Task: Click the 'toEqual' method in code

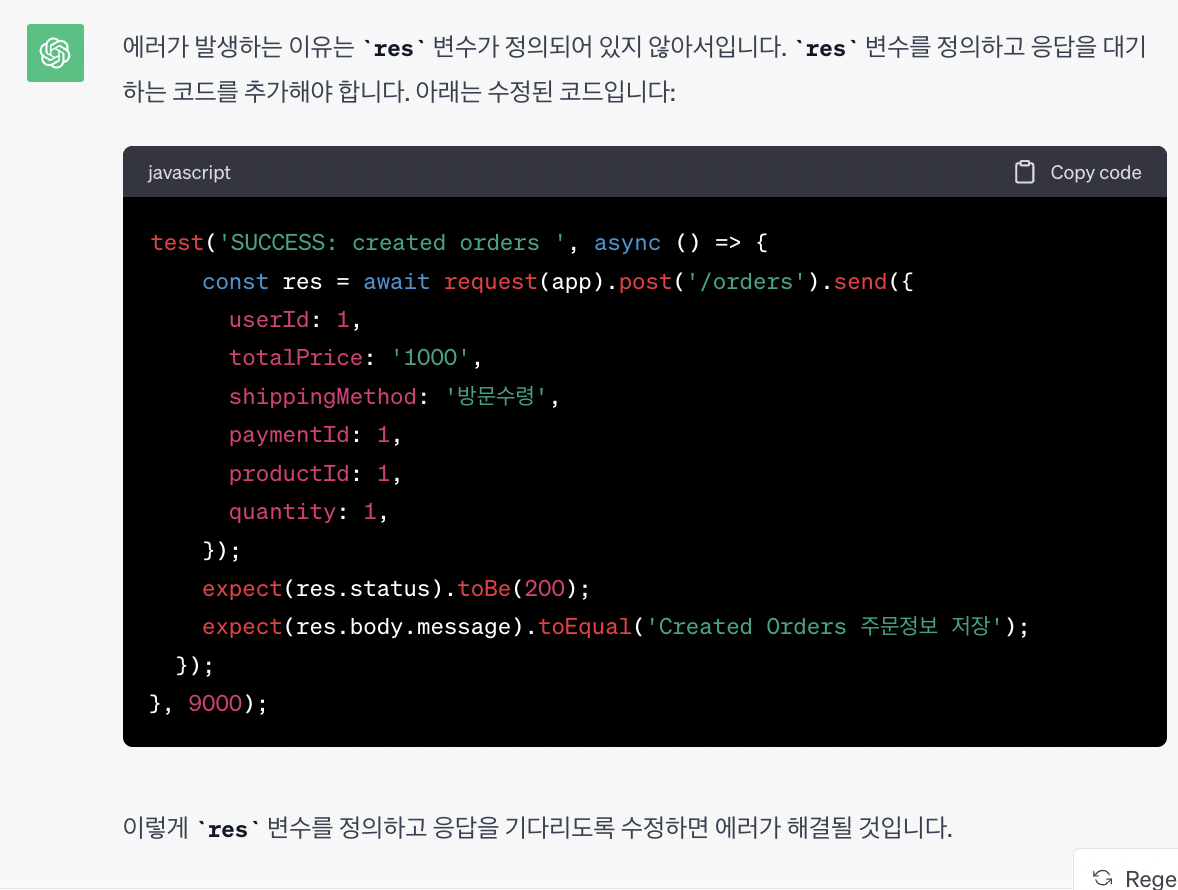Action: click(x=584, y=626)
